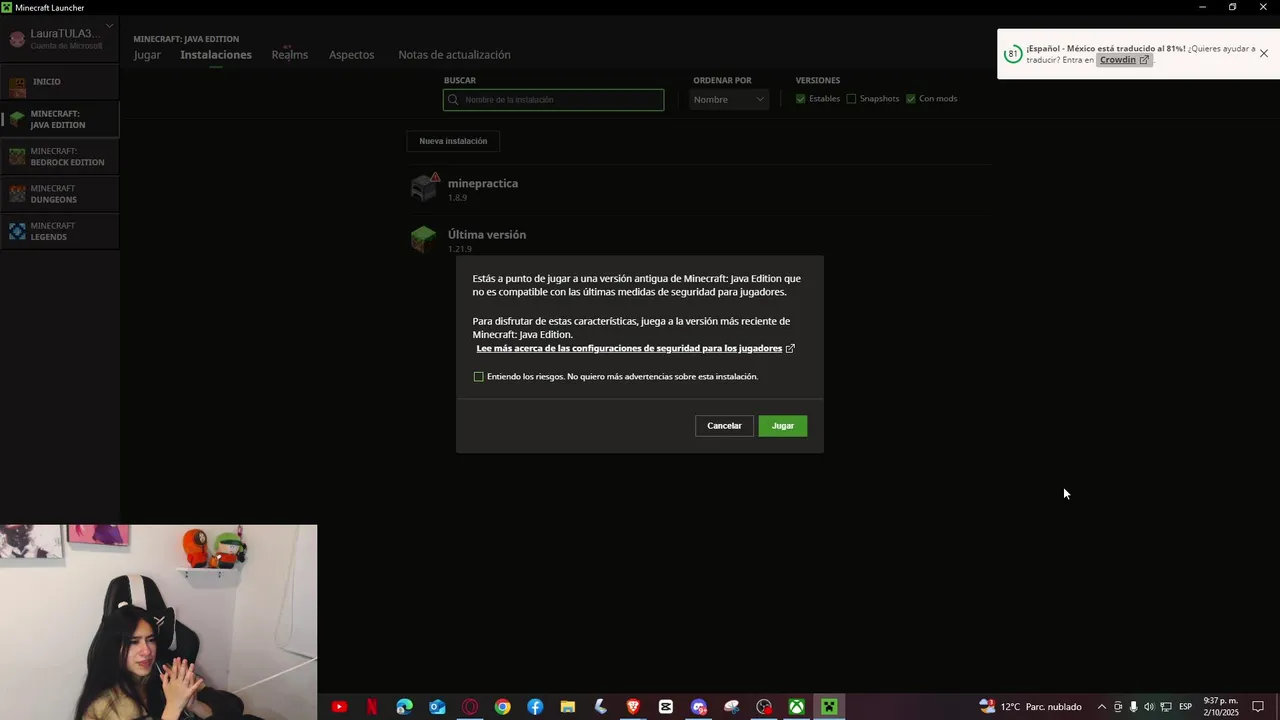Switch to the Jugar tab

pos(147,55)
